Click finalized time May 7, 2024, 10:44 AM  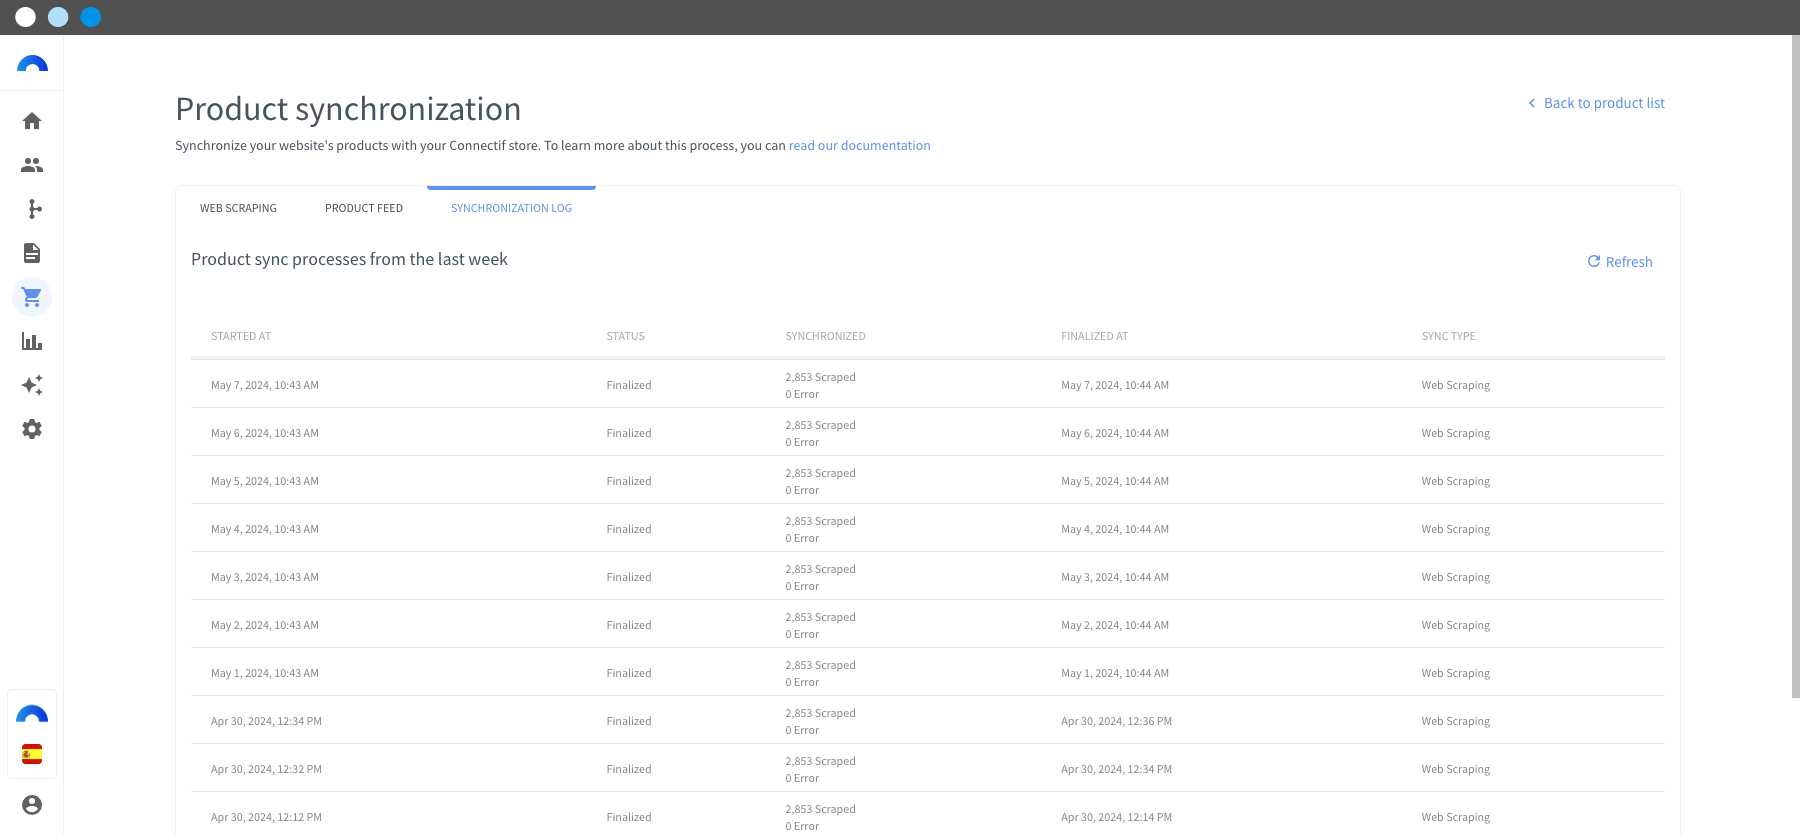[x=1115, y=385]
